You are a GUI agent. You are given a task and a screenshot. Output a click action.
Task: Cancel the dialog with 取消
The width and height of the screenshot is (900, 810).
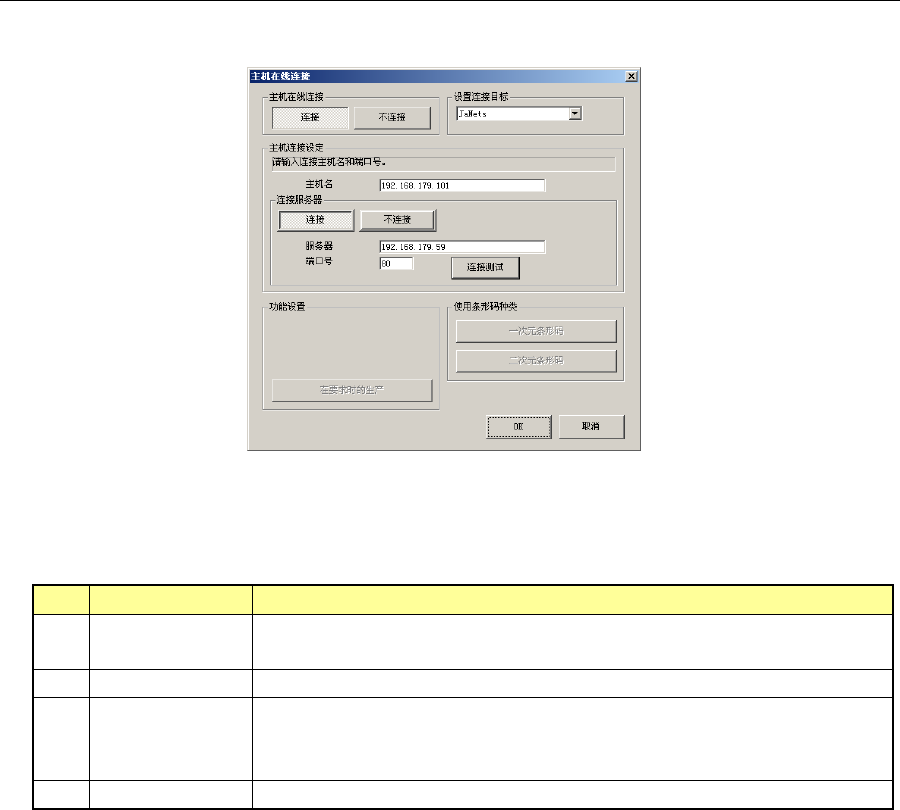[591, 427]
